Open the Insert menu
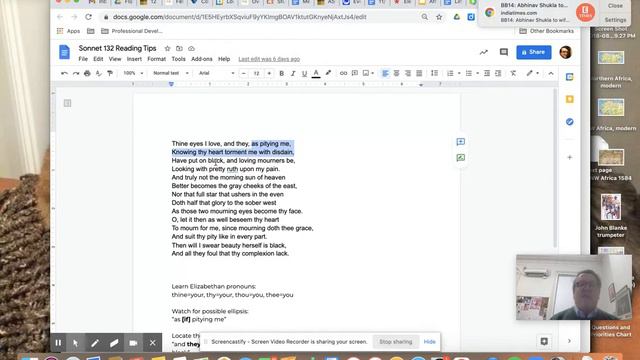This screenshot has height=360, width=640. click(x=134, y=59)
